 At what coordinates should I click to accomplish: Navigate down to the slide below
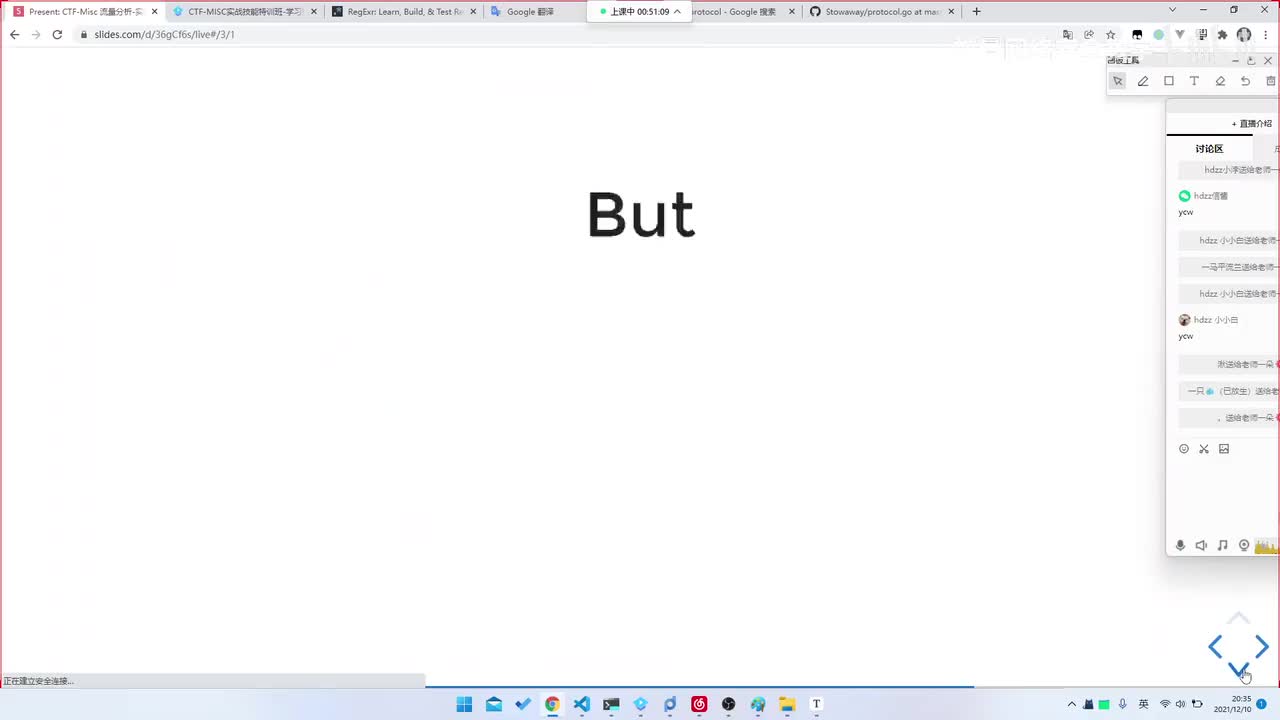[x=1238, y=669]
